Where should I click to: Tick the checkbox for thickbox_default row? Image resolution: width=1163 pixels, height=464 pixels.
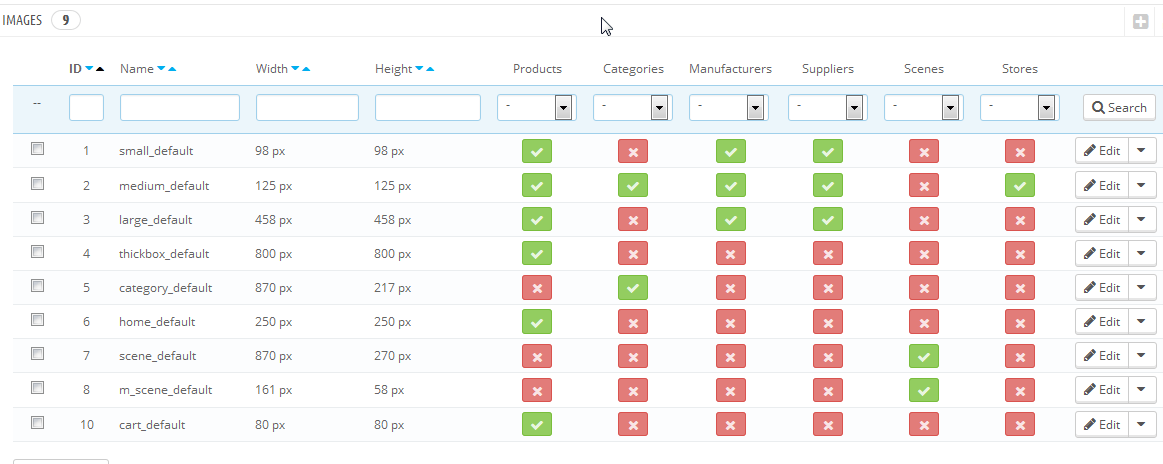[38, 251]
